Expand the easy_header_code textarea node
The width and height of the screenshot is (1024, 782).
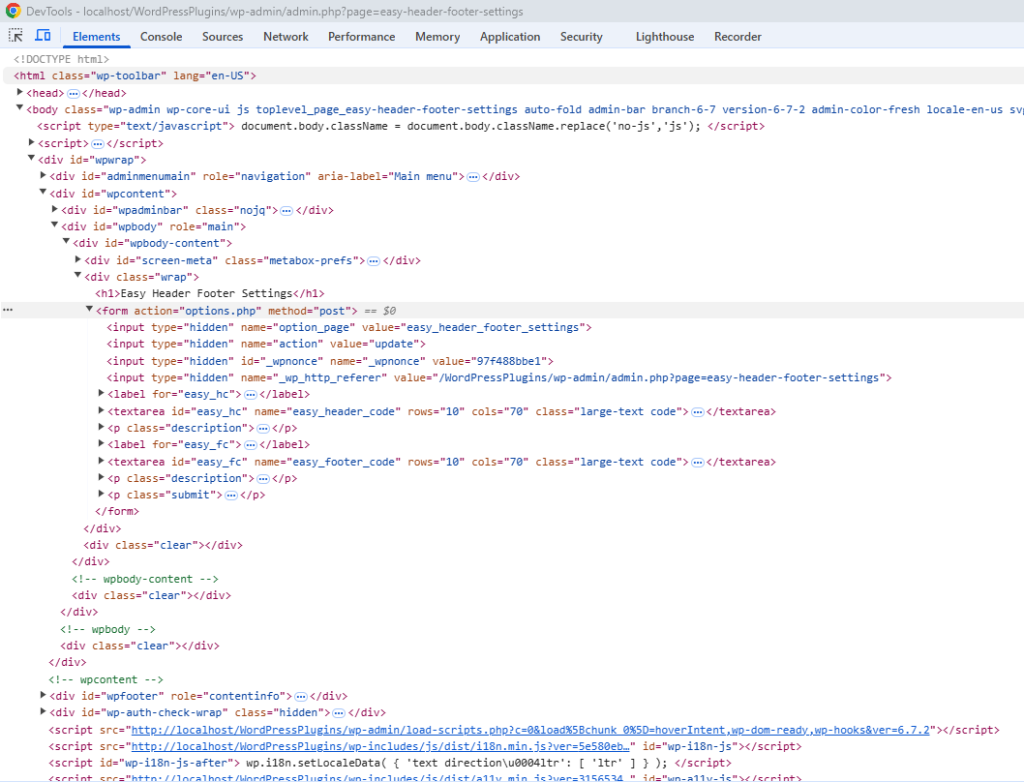point(101,412)
